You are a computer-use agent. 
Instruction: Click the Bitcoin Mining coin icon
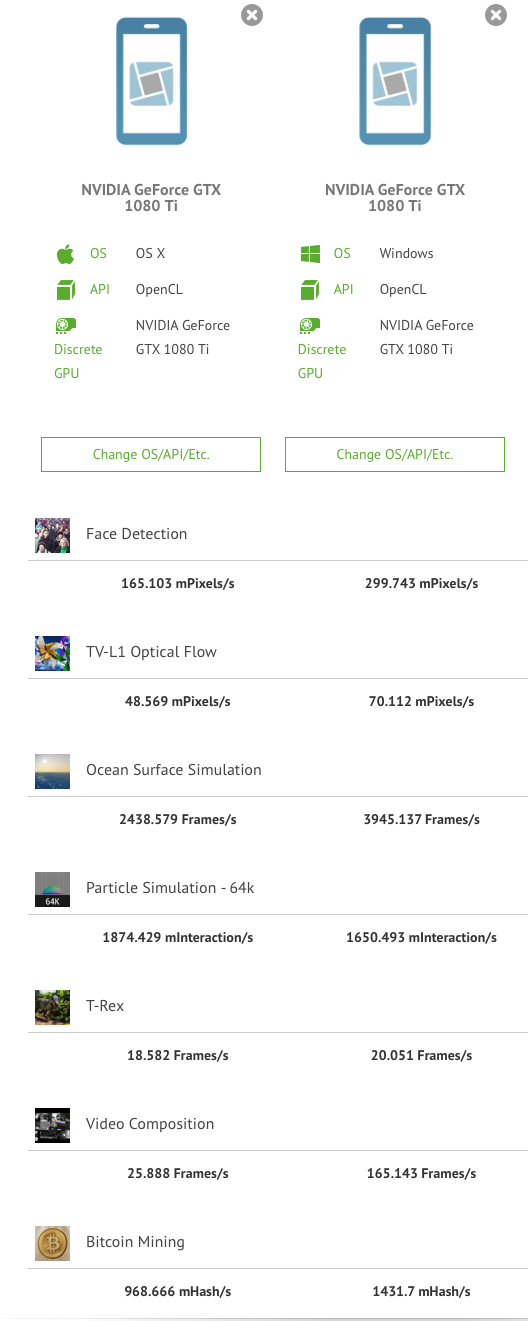[52, 1243]
